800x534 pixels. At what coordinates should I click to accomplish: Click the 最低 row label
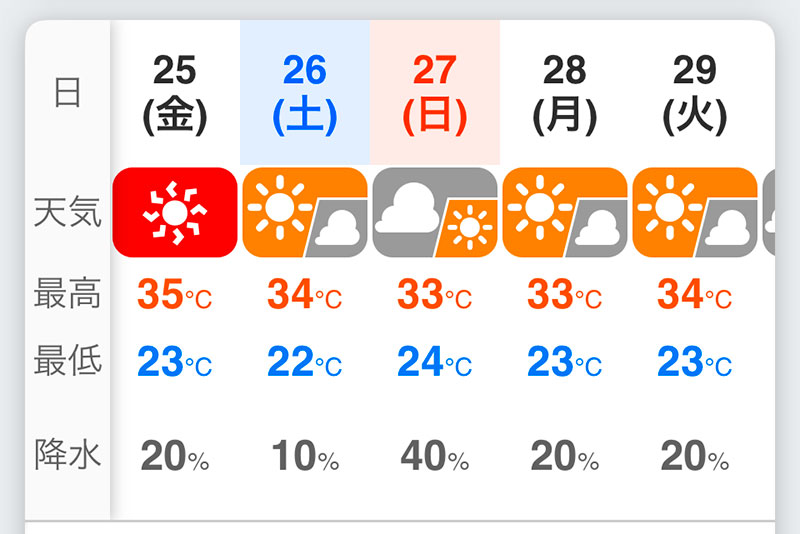[x=67, y=362]
